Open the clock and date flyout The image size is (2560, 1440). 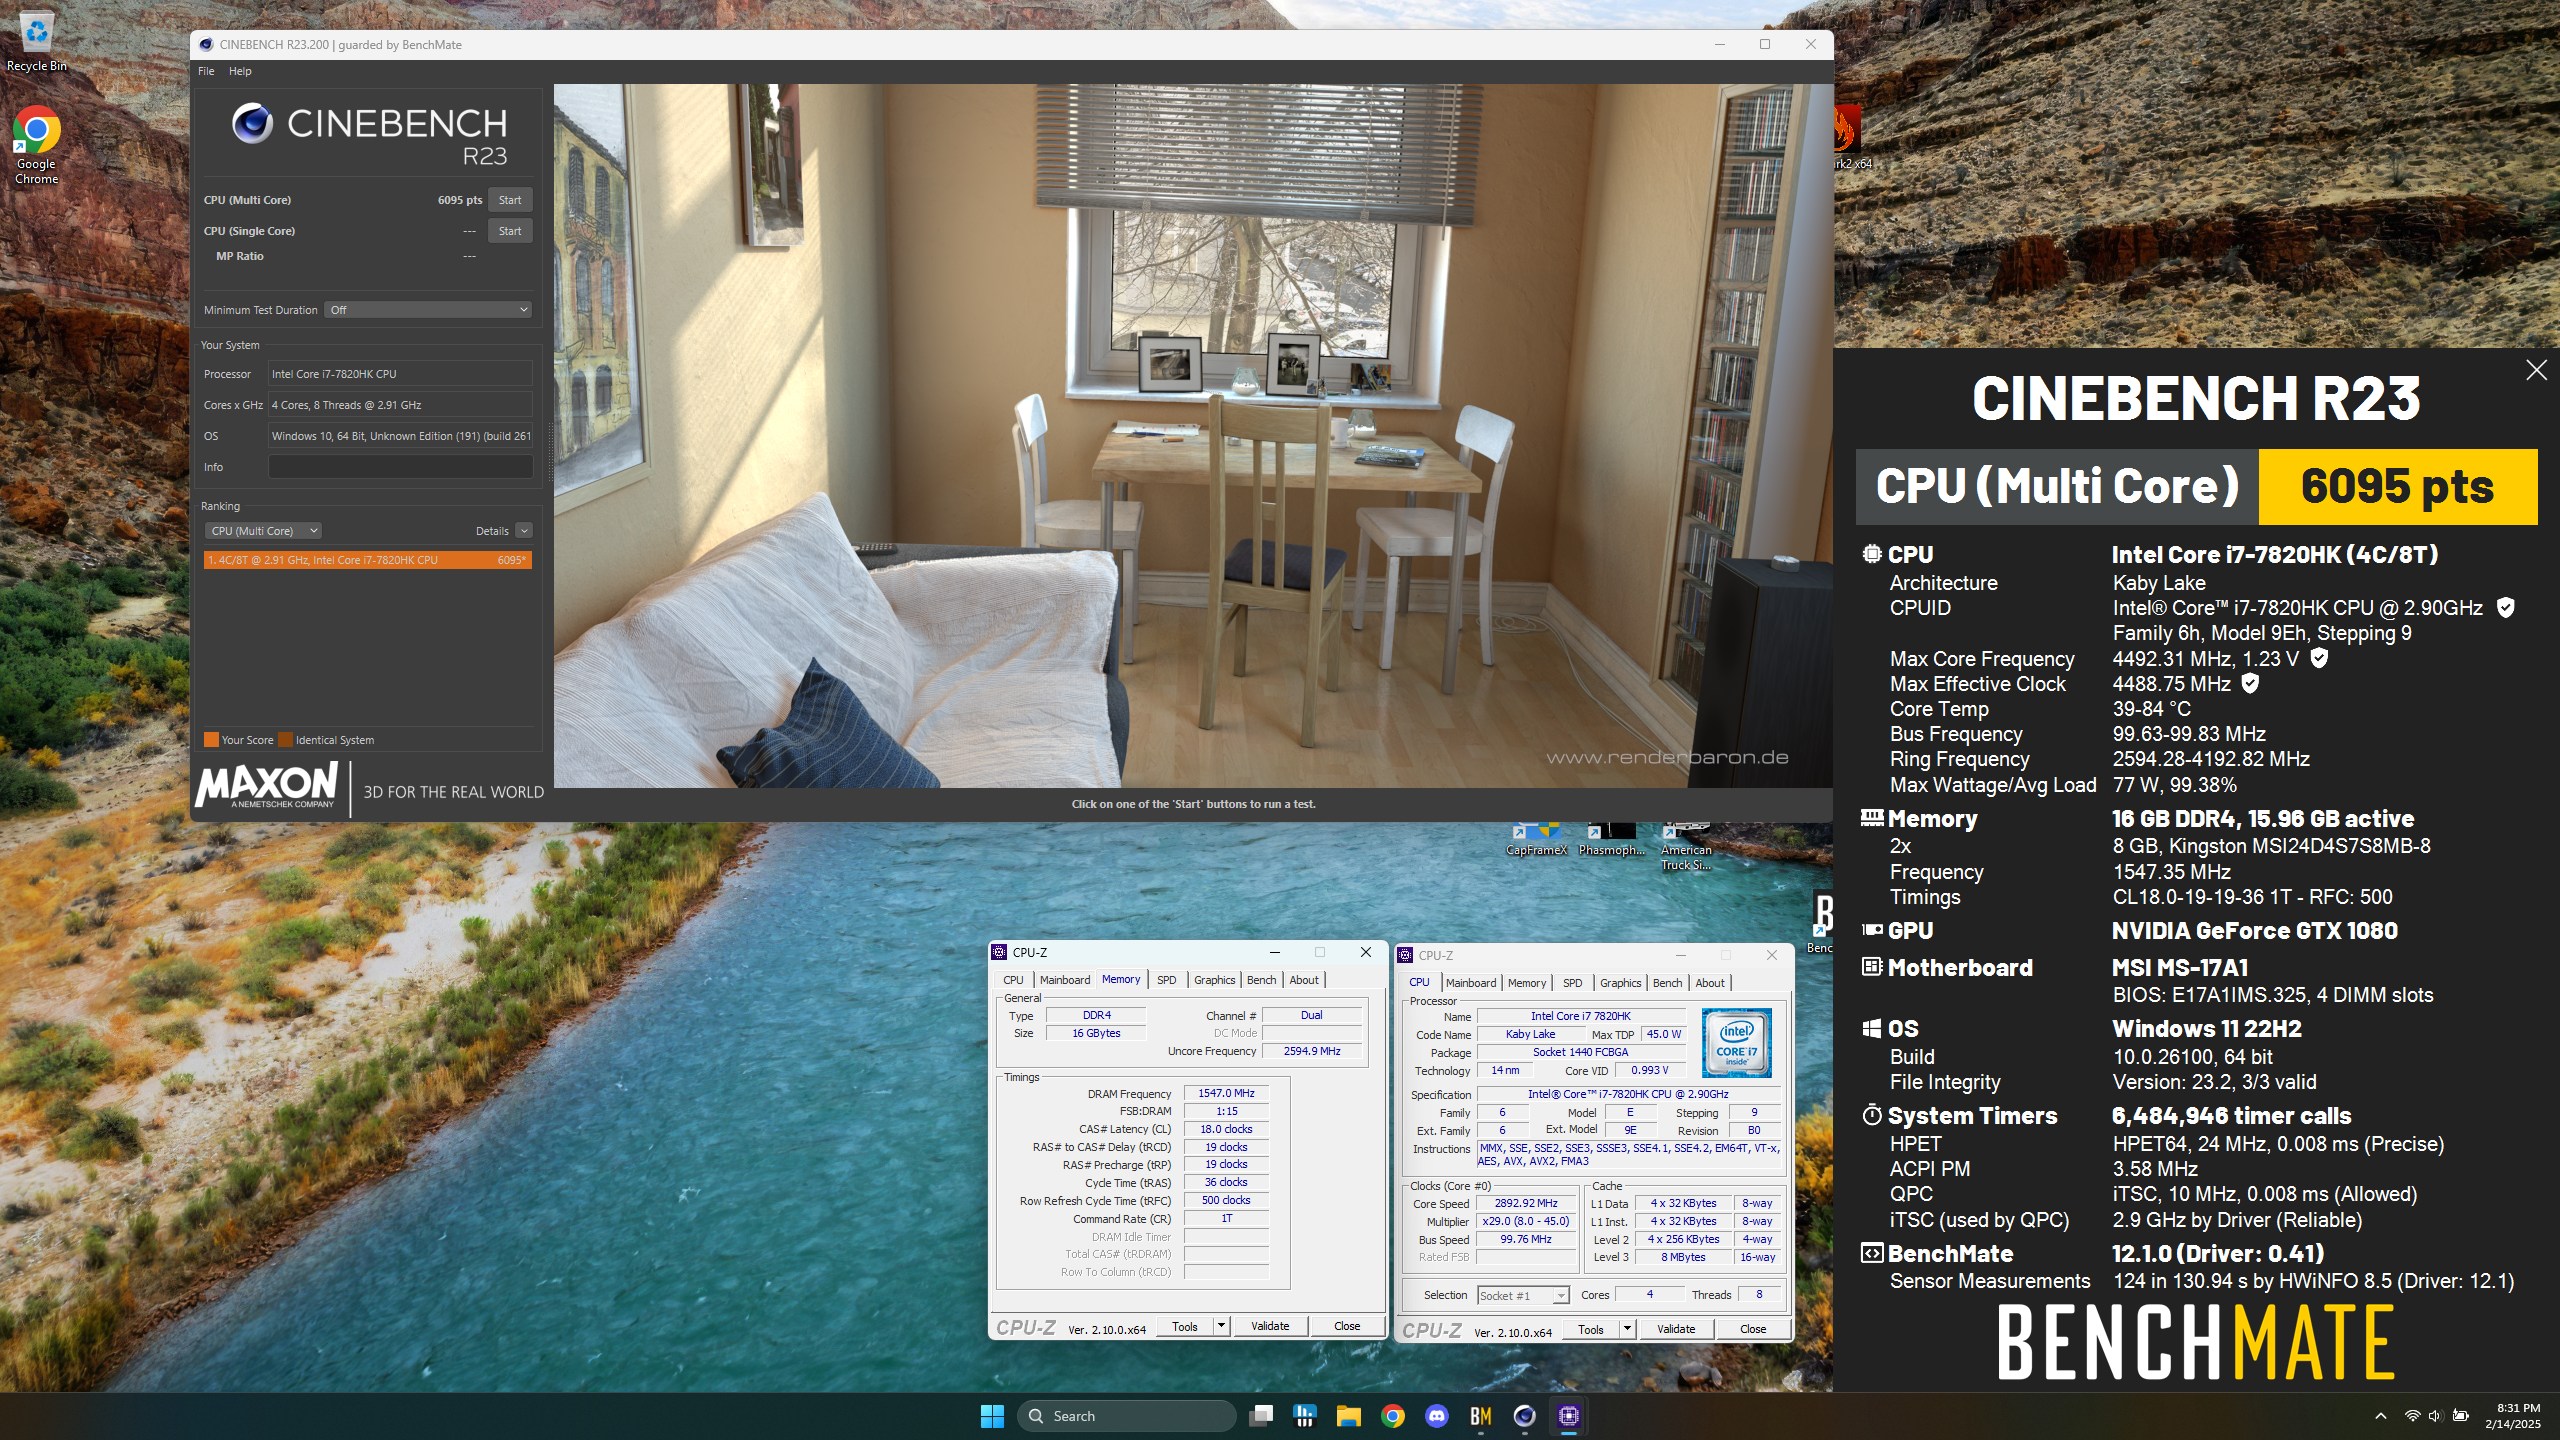tap(2512, 1416)
